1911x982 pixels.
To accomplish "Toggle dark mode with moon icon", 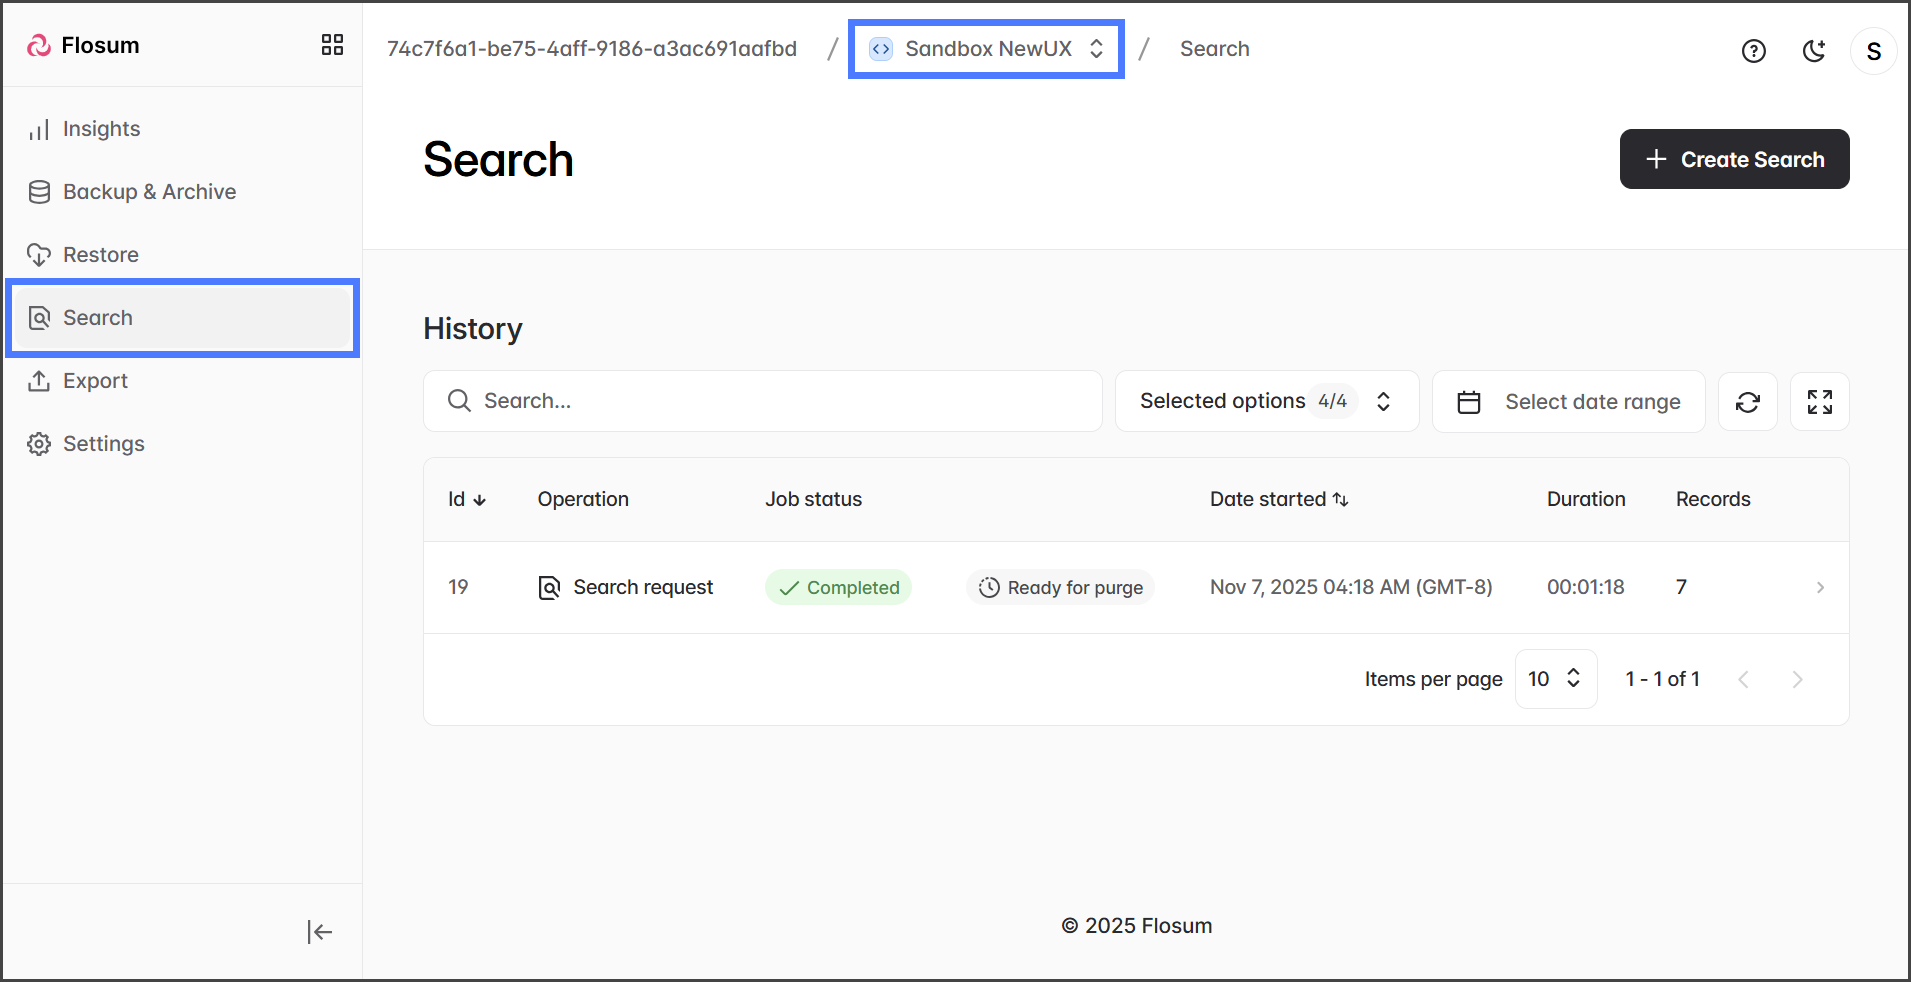I will coord(1814,51).
